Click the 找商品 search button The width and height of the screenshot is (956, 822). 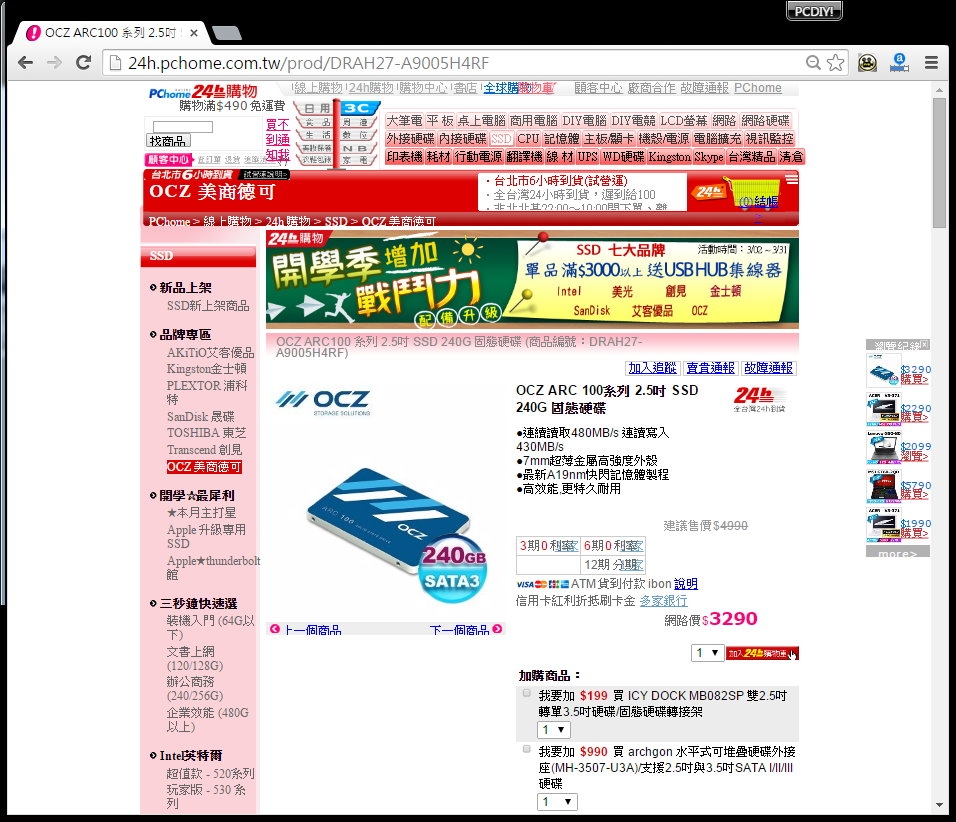[x=168, y=141]
